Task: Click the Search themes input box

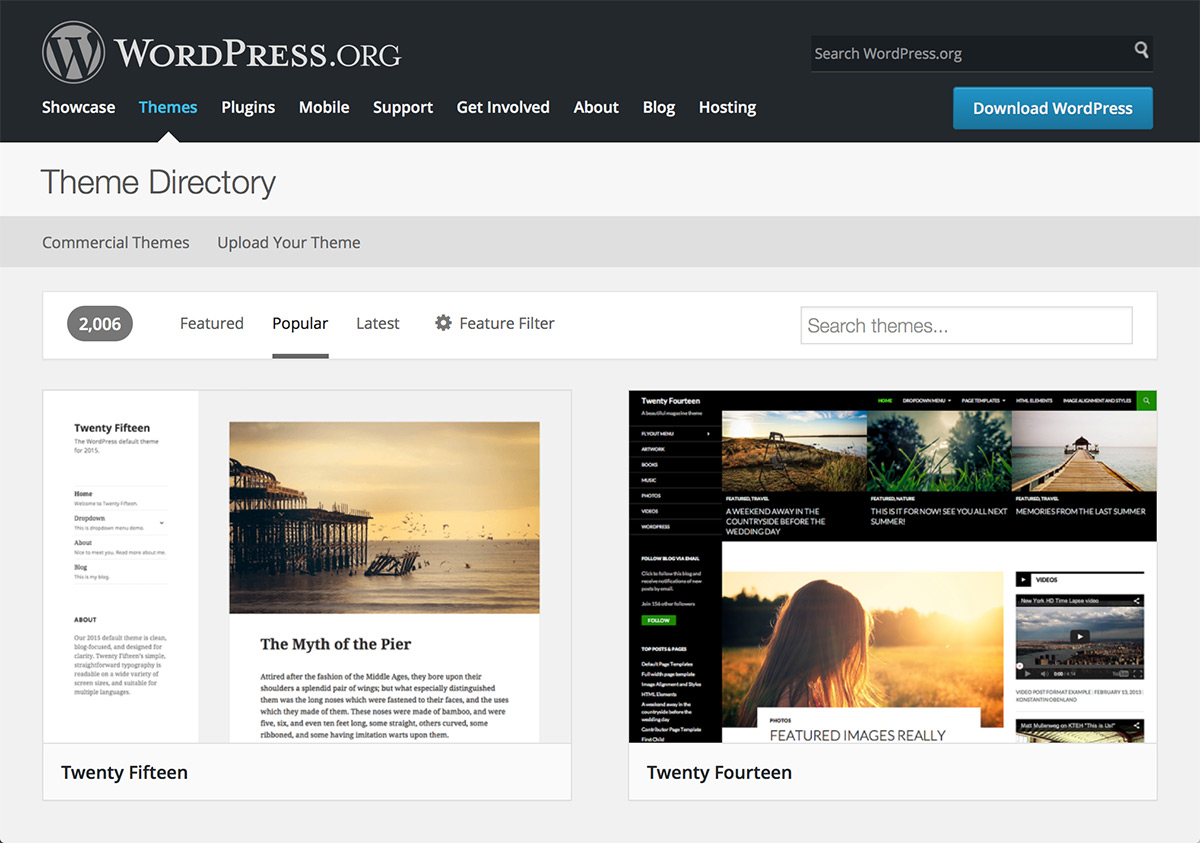Action: (967, 326)
